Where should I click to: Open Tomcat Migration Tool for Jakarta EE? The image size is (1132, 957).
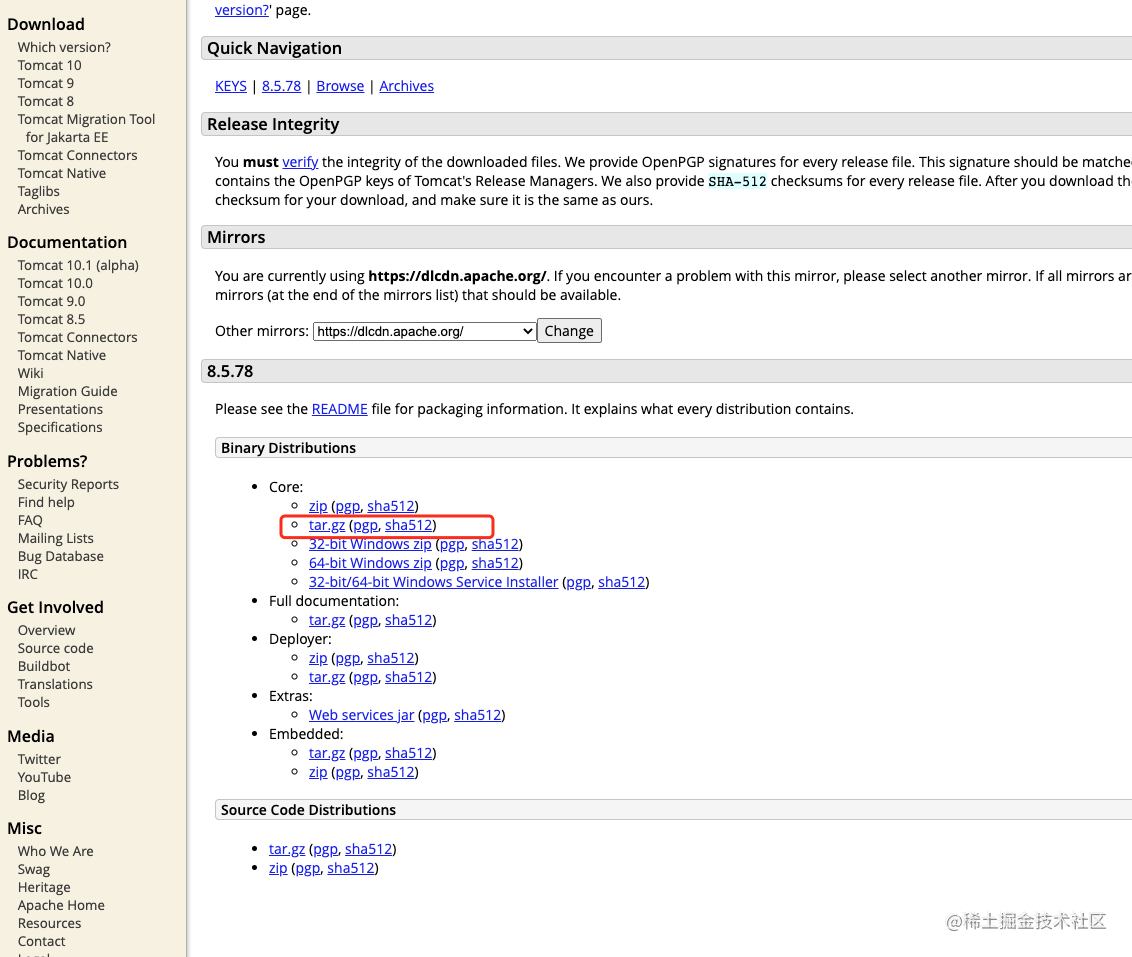coord(87,128)
